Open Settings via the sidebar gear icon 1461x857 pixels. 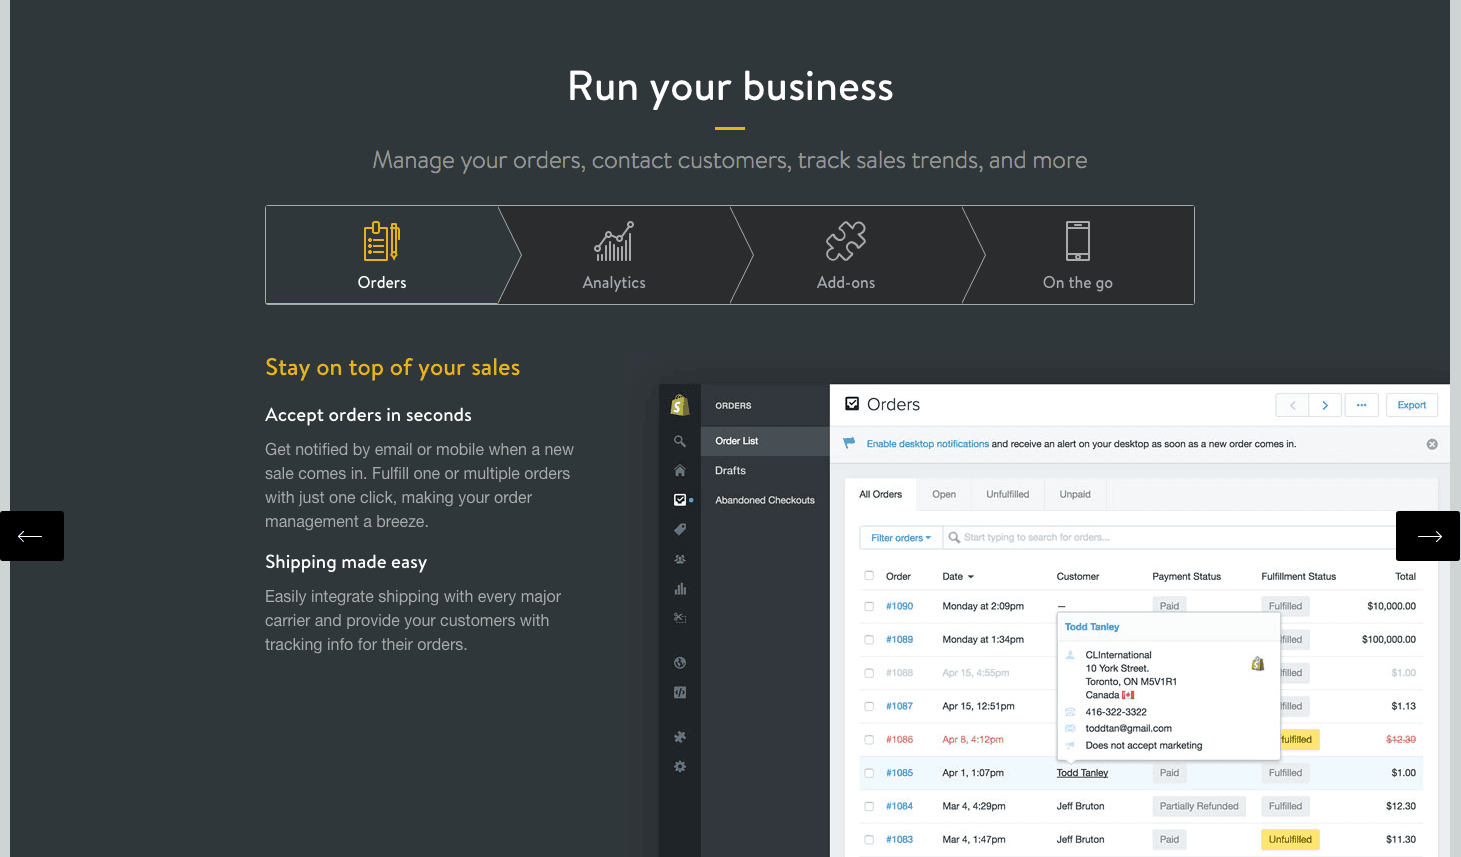[x=680, y=767]
